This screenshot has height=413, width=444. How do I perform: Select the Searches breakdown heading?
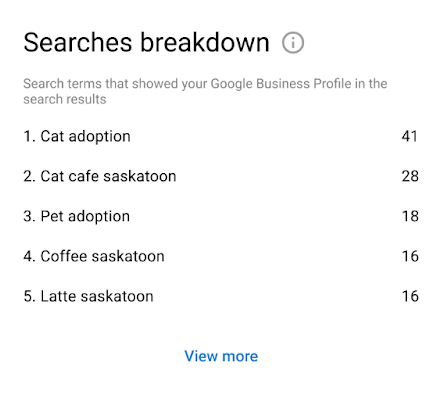146,43
